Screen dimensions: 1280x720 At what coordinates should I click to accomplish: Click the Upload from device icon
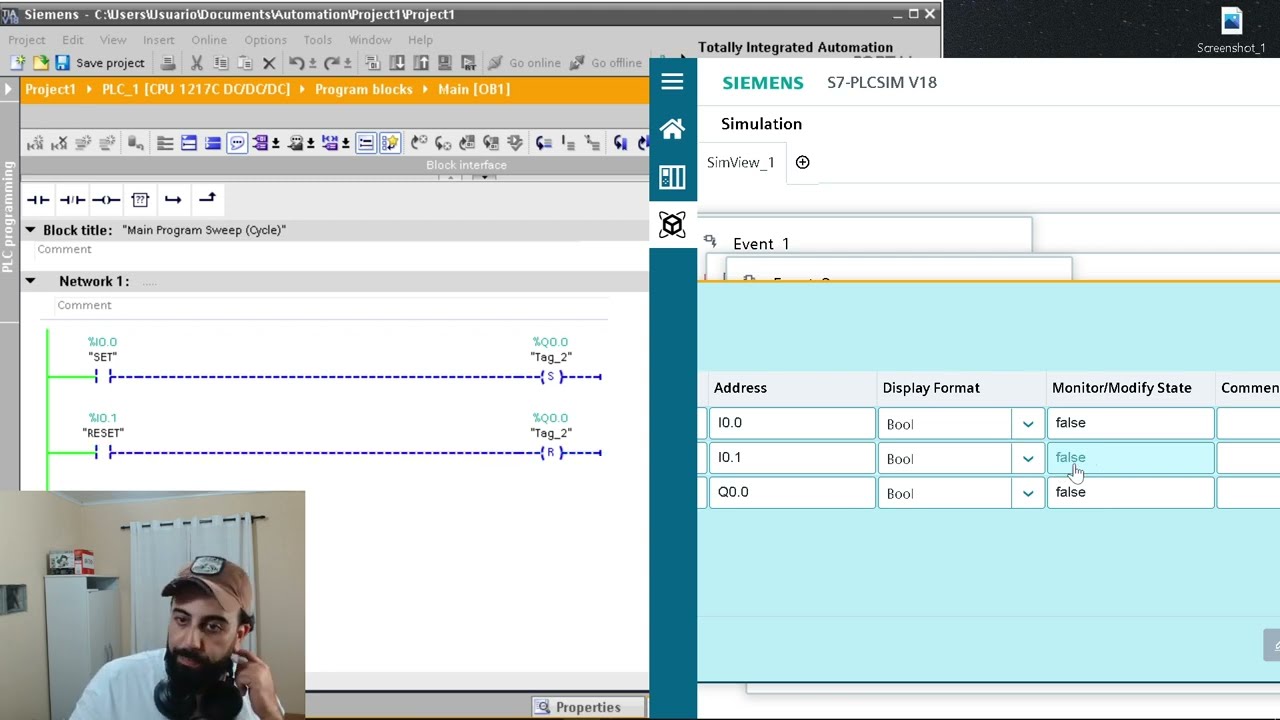click(421, 63)
